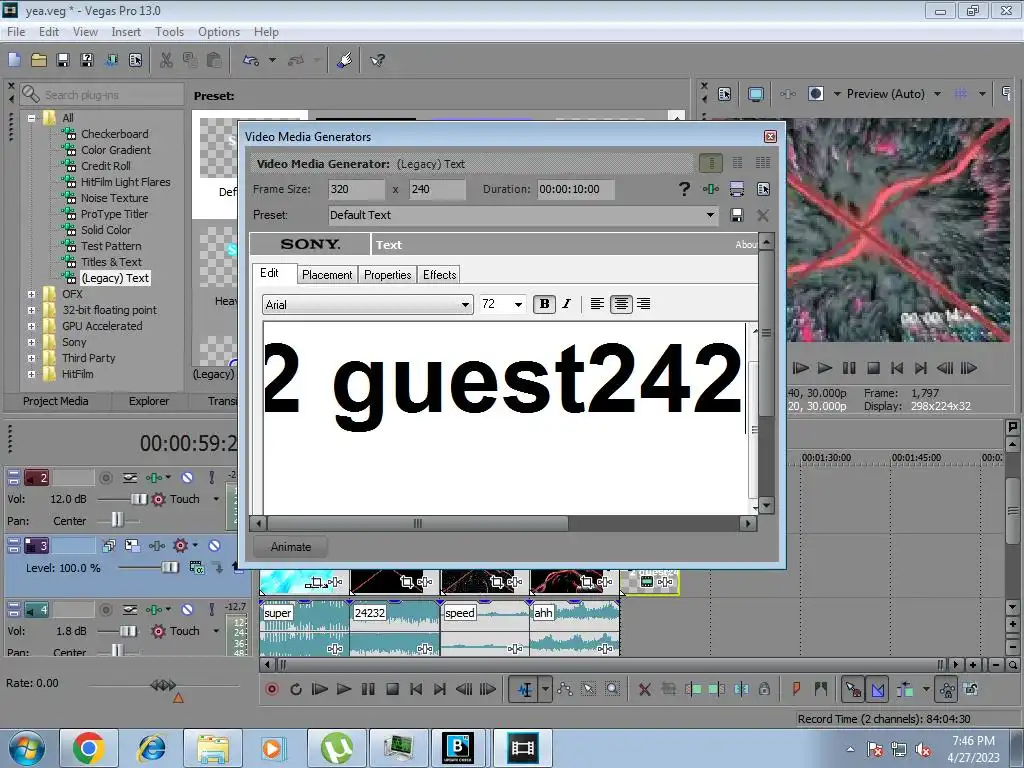Click the Save disk icon in toolbar
1024x768 pixels.
click(63, 60)
